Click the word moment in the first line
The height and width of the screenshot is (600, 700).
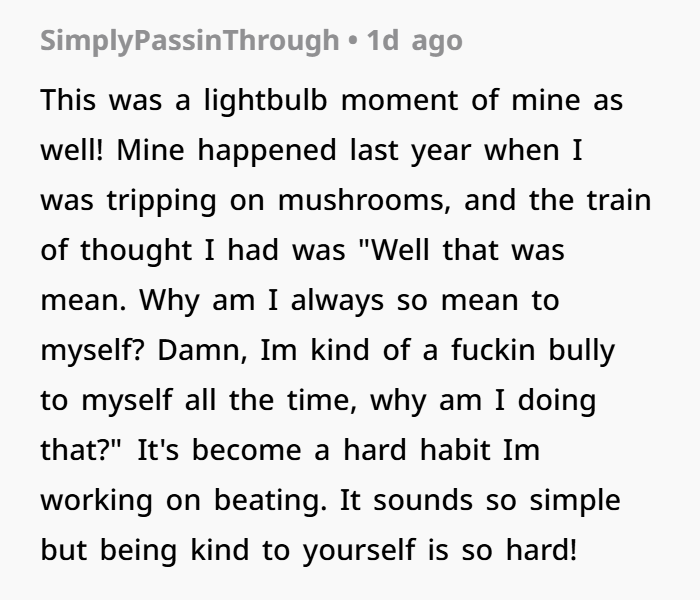click(400, 100)
